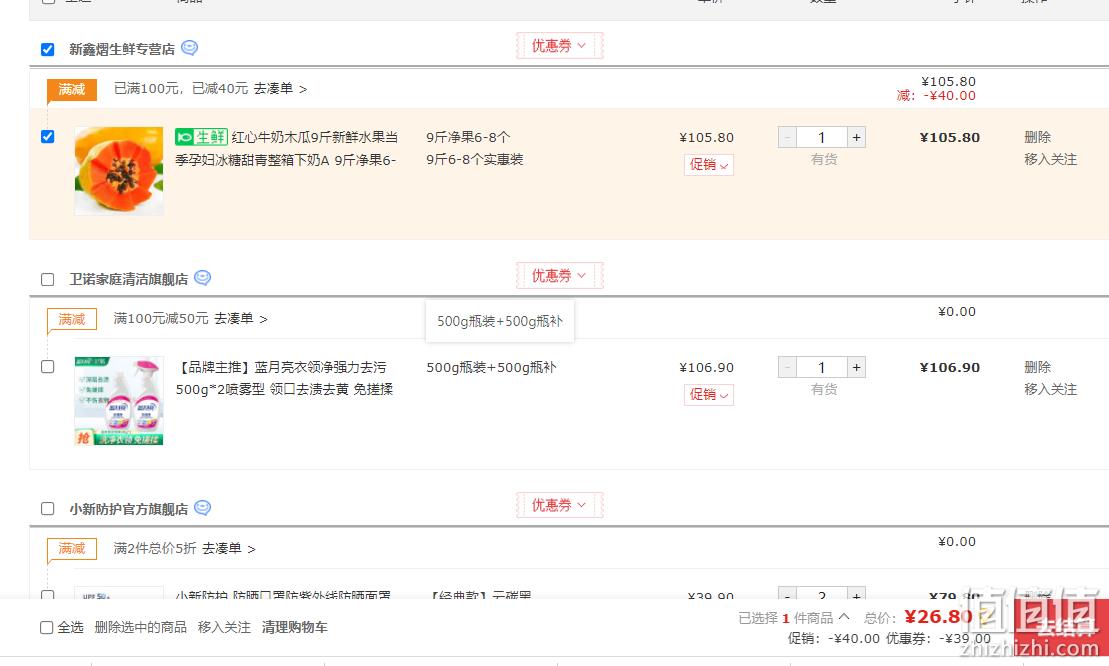
Task: Open 小新防护官方旗舰店 store name link
Action: [x=129, y=509]
